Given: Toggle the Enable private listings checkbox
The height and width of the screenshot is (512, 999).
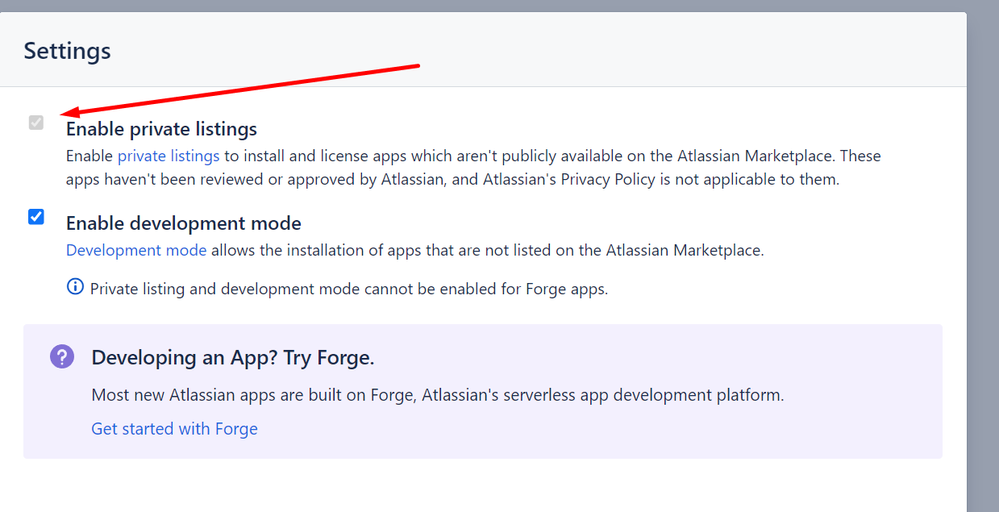Looking at the screenshot, I should (36, 122).
